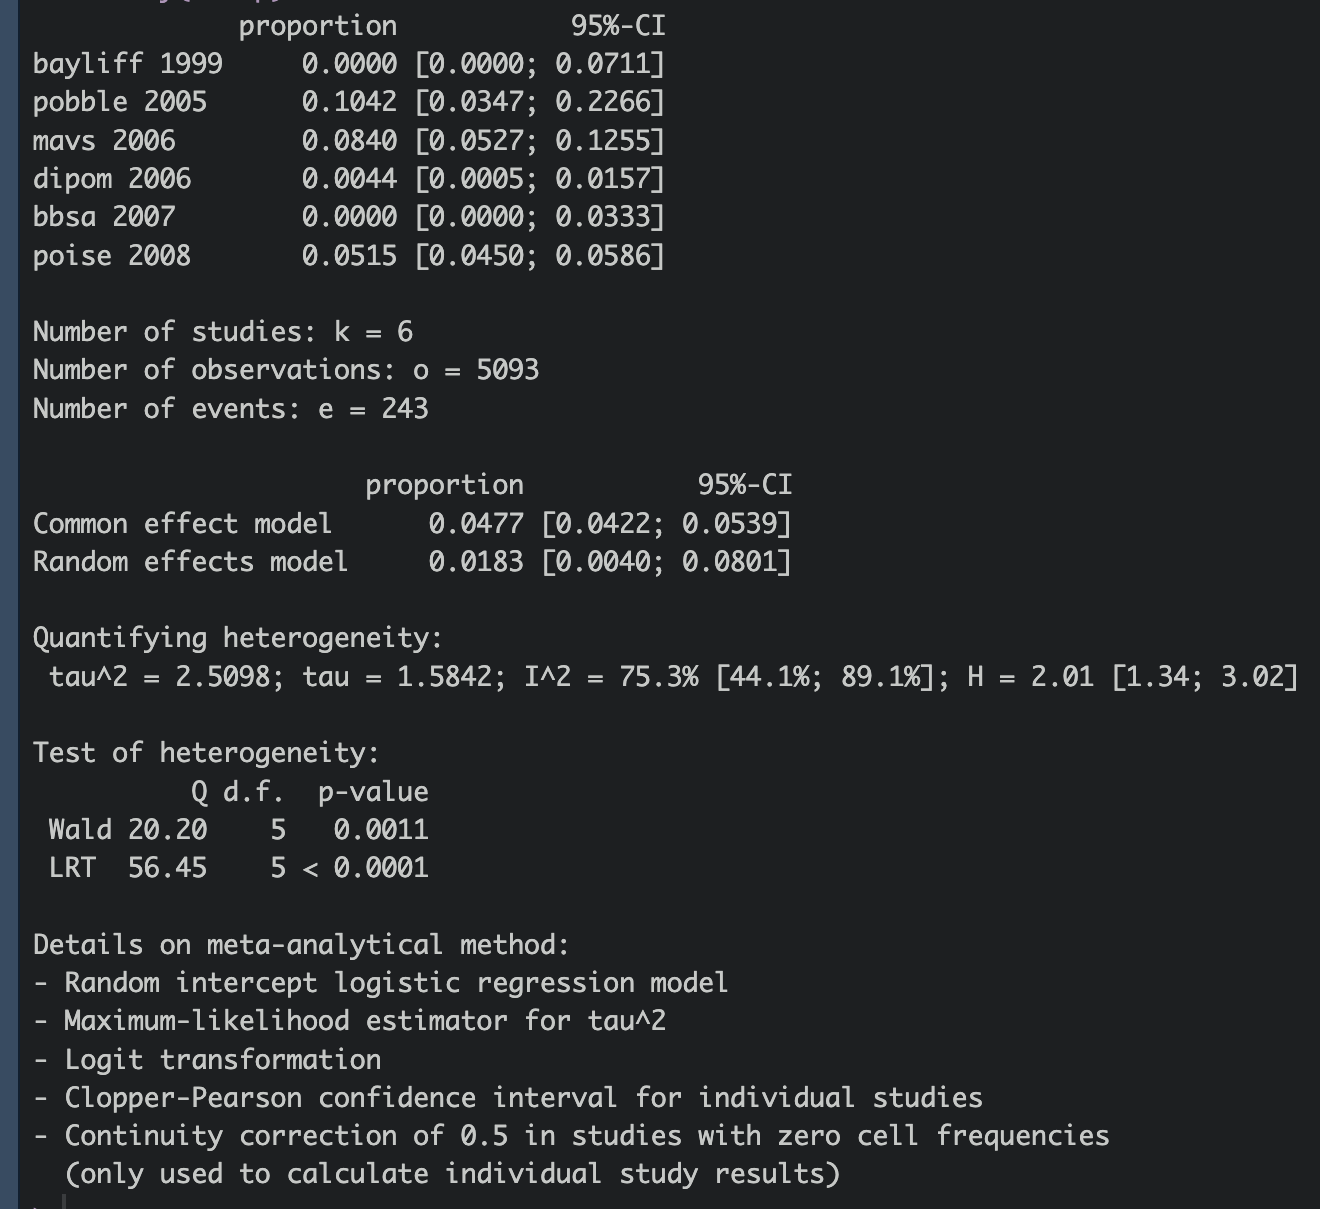
Task: Place cursor on bbsa 2007 row
Action: (x=348, y=217)
